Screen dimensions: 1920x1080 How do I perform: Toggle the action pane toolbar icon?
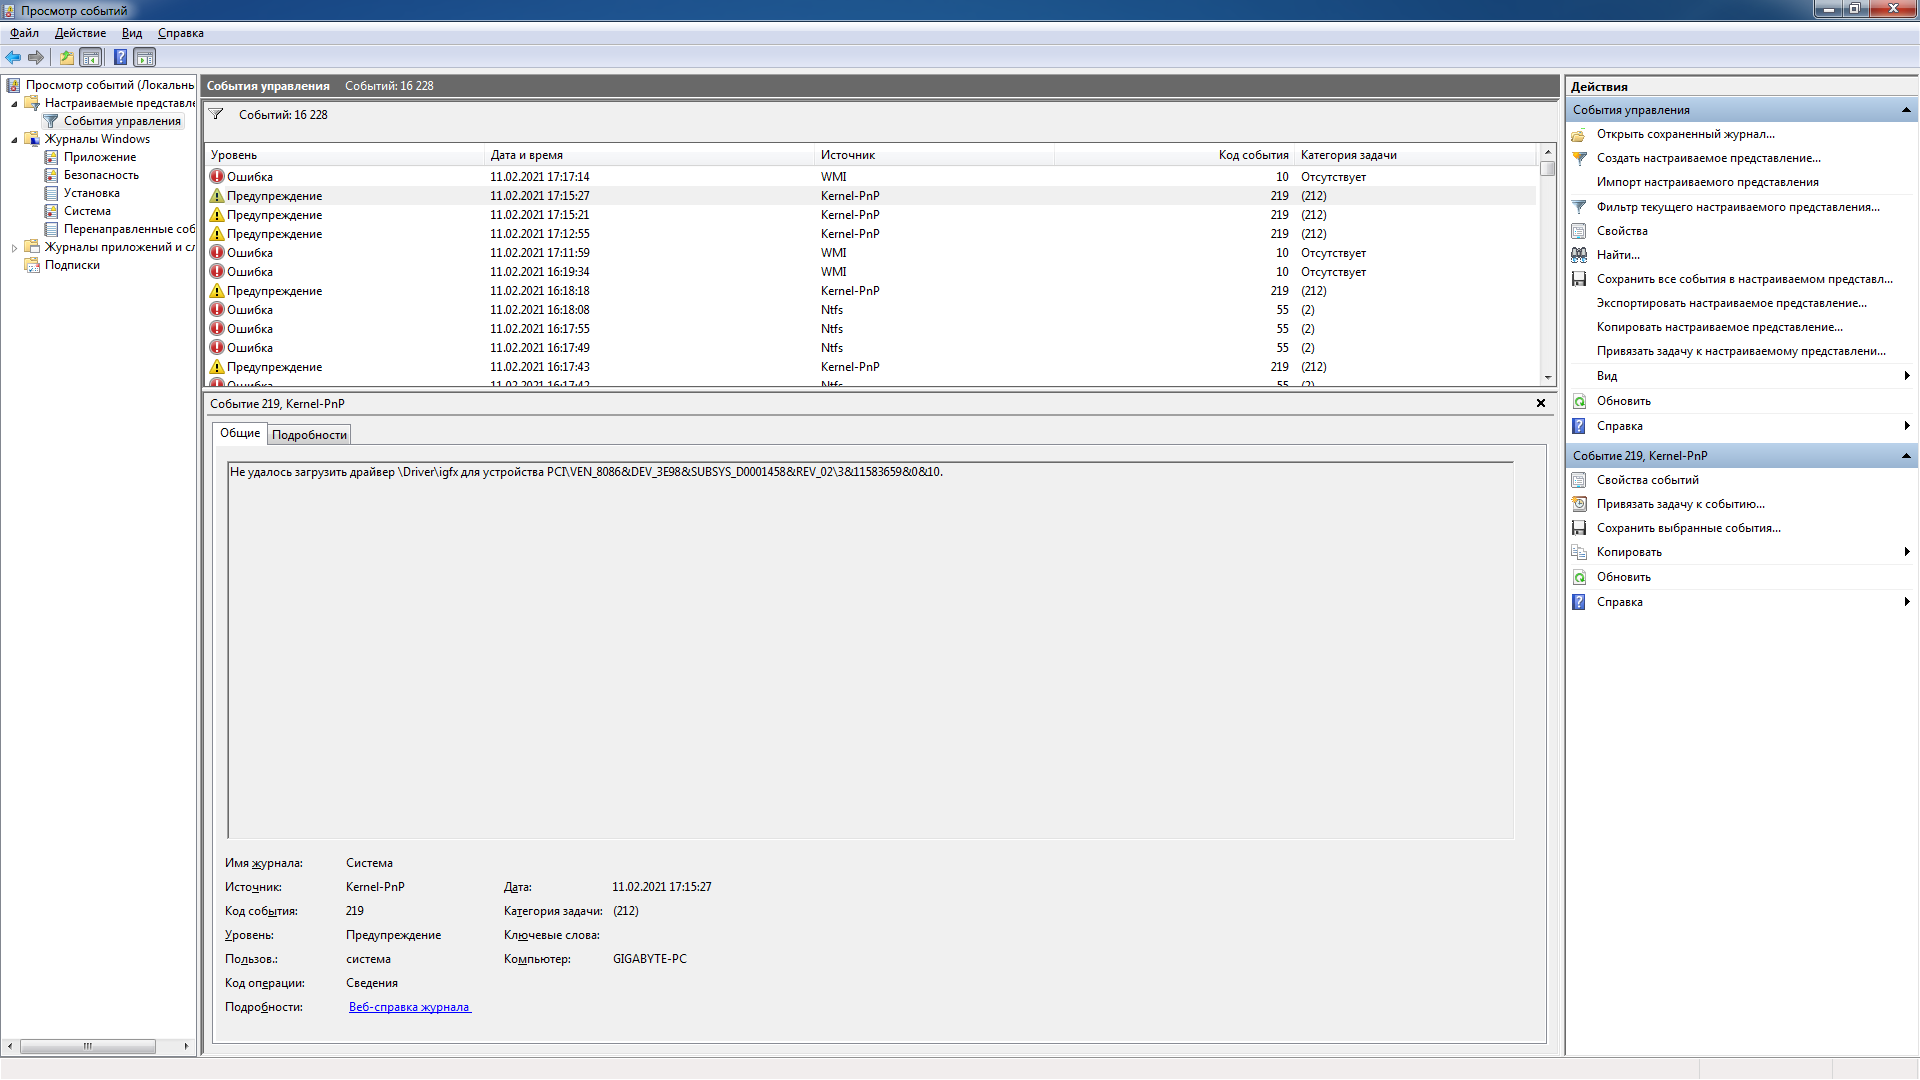[x=145, y=57]
